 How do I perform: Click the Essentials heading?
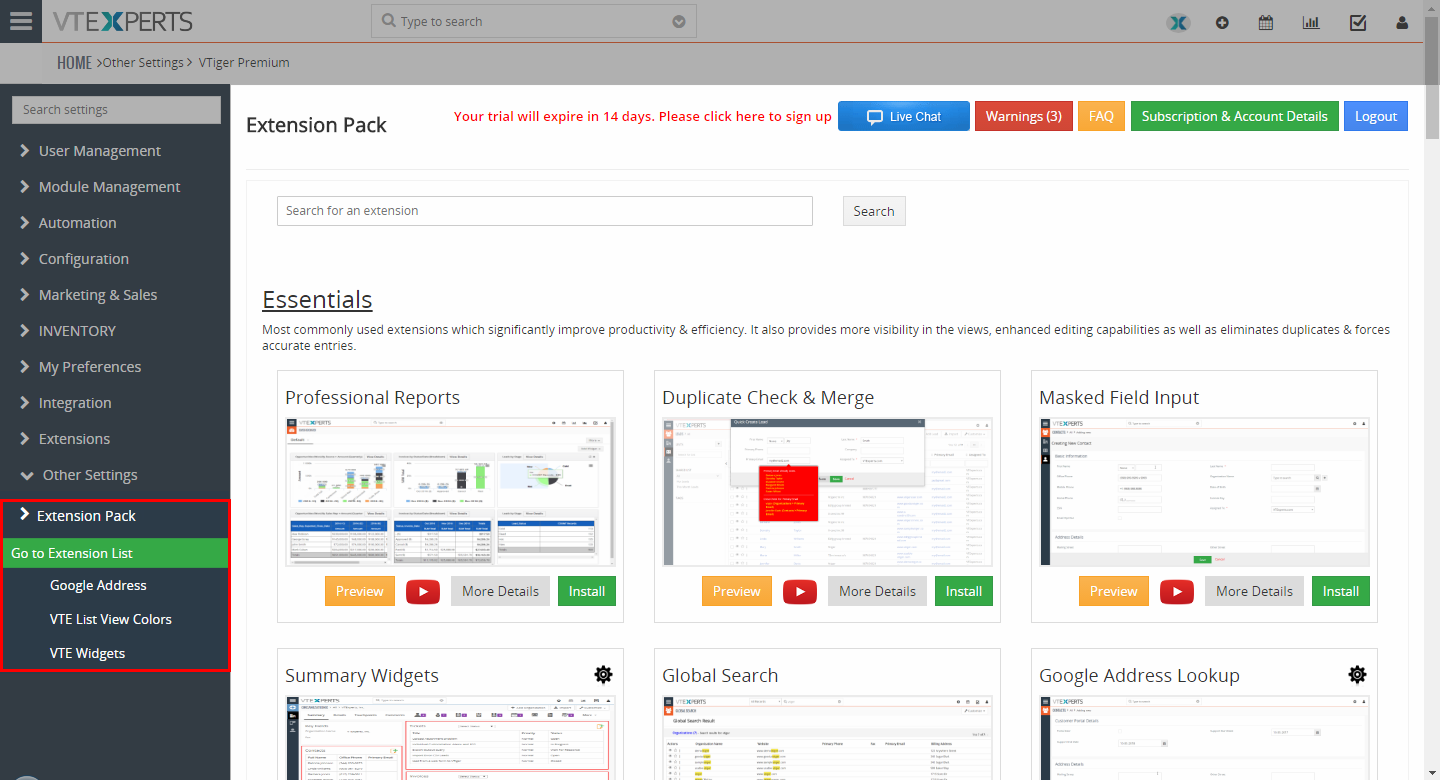[x=317, y=300]
